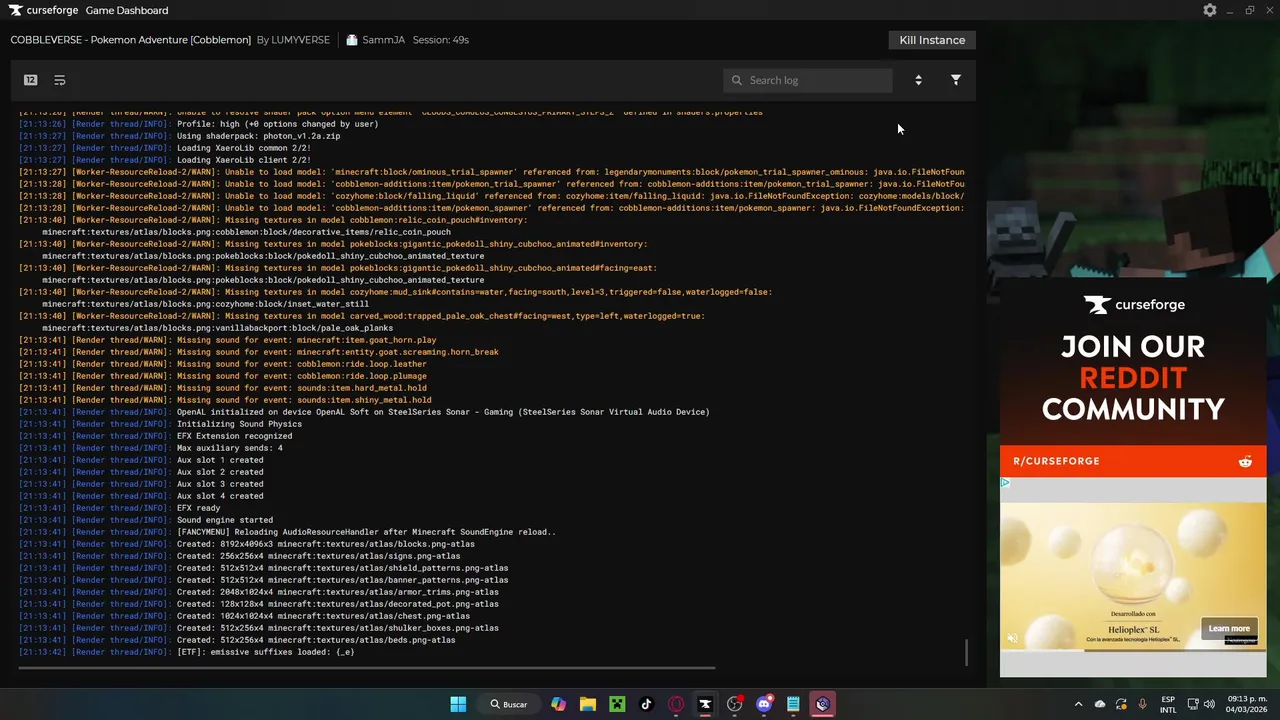Select 'Aux slot 4 created' log line
The height and width of the screenshot is (720, 1280).
pyautogui.click(x=141, y=496)
